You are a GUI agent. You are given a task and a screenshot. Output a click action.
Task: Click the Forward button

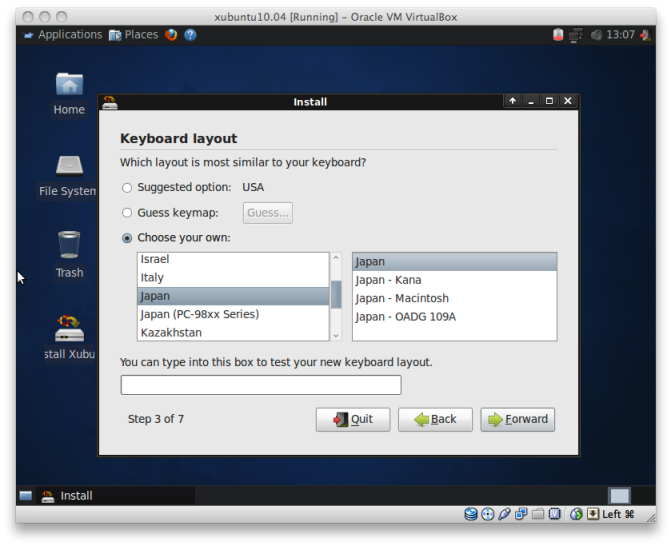[517, 419]
